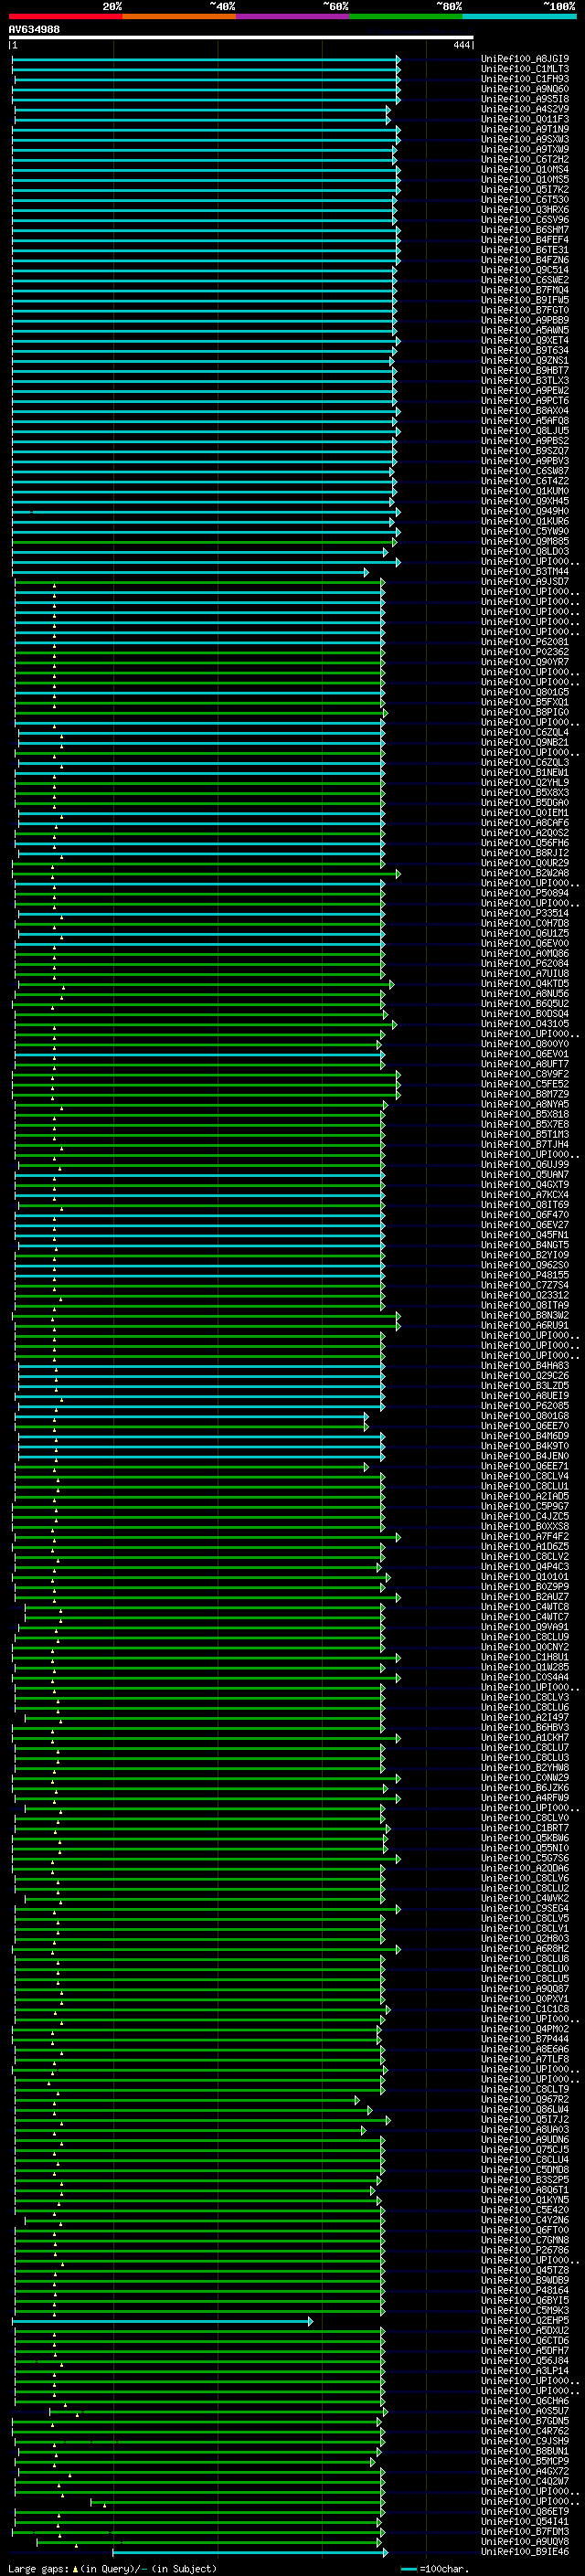585x2576 pixels.
Task: Select hit UniRef100_Q801G5
Action: [525, 692]
